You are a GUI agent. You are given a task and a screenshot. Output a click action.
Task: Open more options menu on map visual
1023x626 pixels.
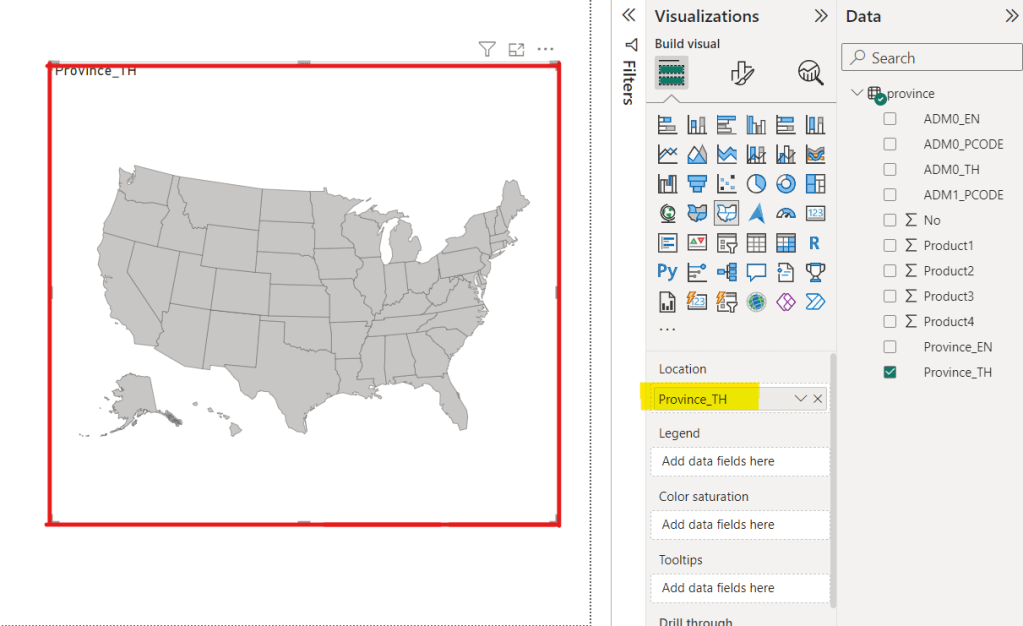coord(545,49)
